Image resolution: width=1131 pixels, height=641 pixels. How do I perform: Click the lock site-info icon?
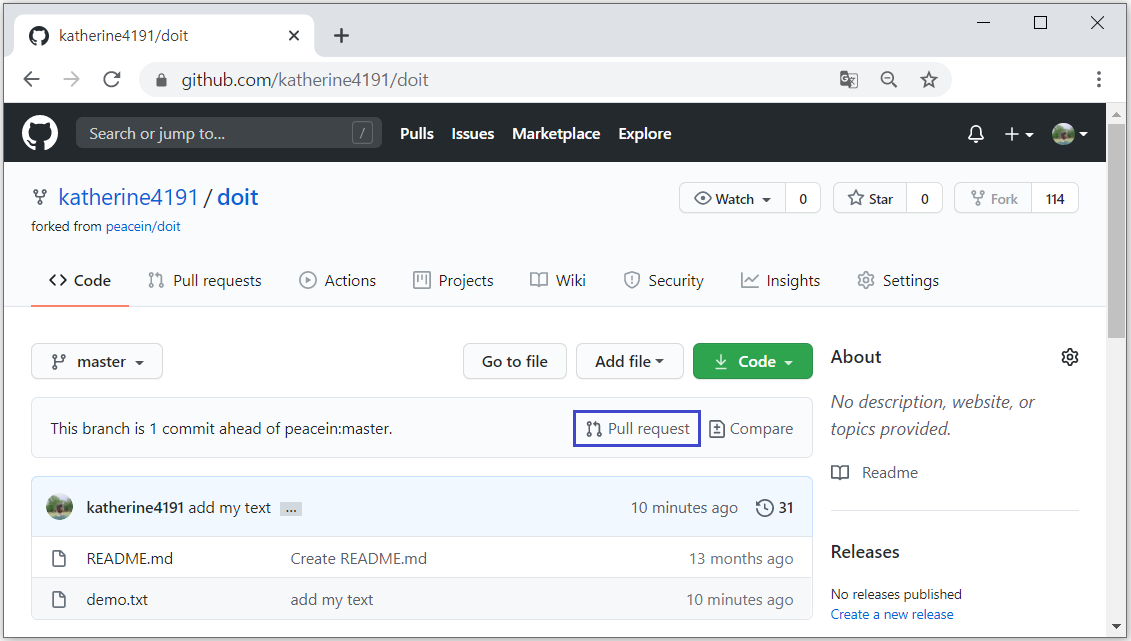pos(162,80)
